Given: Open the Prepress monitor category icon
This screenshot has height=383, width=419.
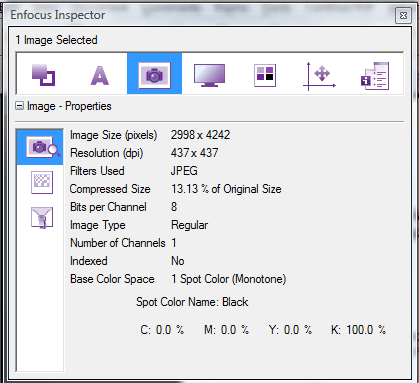Looking at the screenshot, I should coord(209,75).
